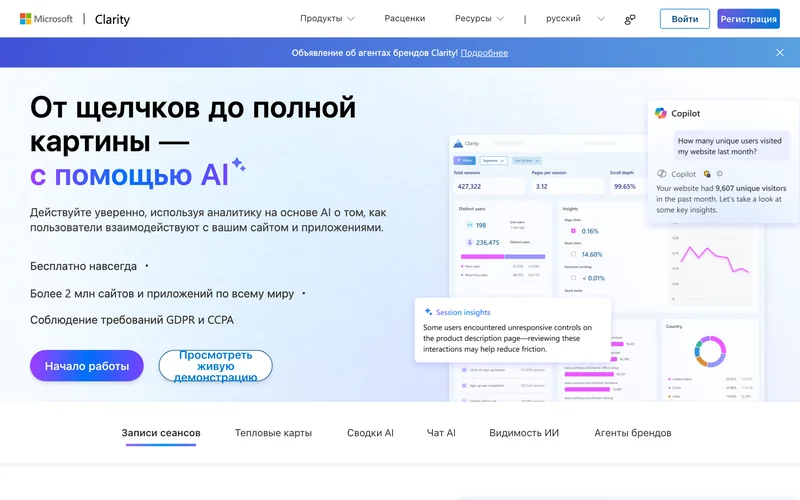Viewport: 800px width, 500px height.
Task: Select the Агенты брендов tab
Action: (x=633, y=433)
